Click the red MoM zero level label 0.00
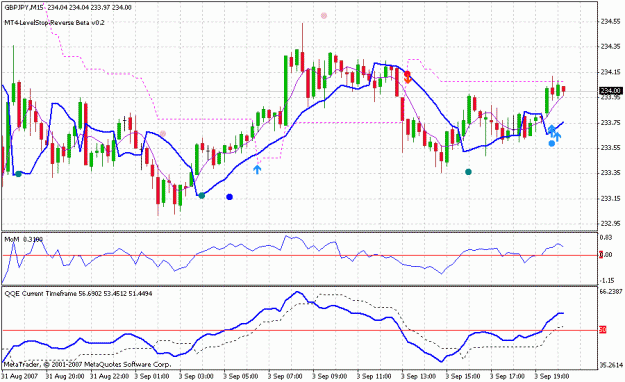The height and width of the screenshot is (382, 625). tap(606, 254)
